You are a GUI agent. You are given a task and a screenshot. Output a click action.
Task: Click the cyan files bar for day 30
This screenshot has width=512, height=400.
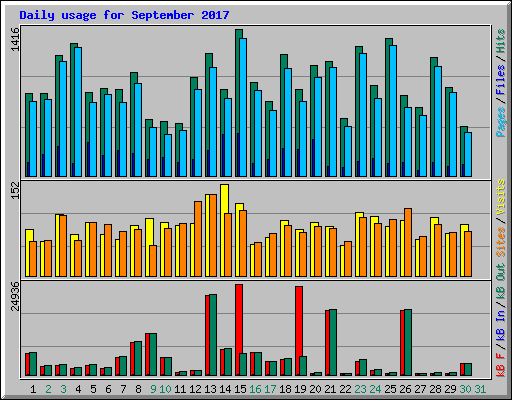468,154
